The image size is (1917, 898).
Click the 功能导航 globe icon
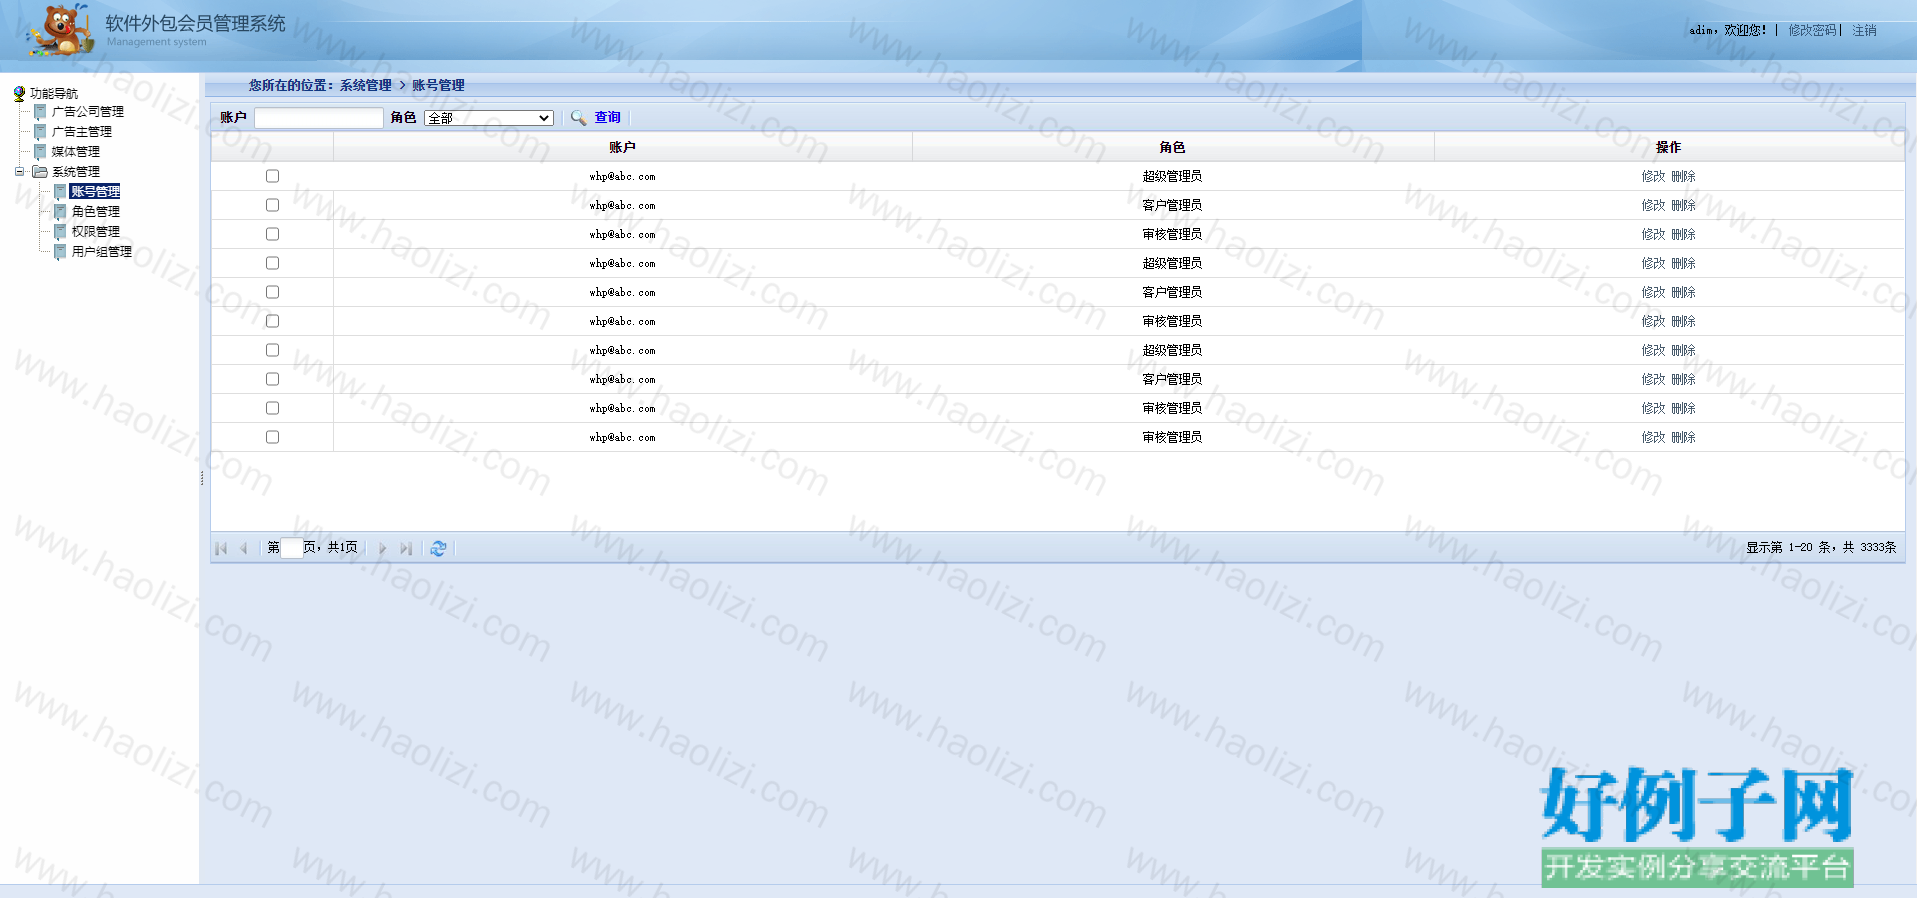click(19, 93)
